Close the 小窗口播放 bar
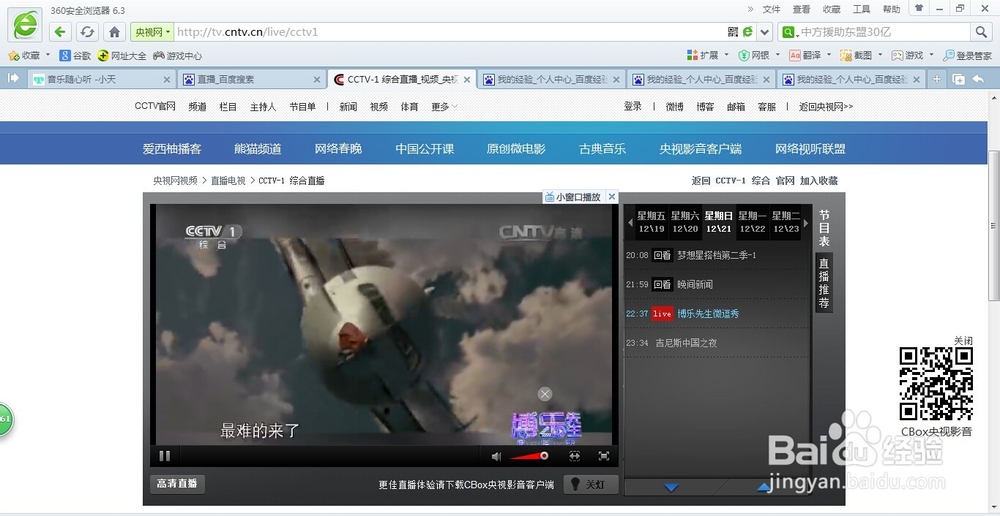The height and width of the screenshot is (516, 1000). tap(612, 197)
